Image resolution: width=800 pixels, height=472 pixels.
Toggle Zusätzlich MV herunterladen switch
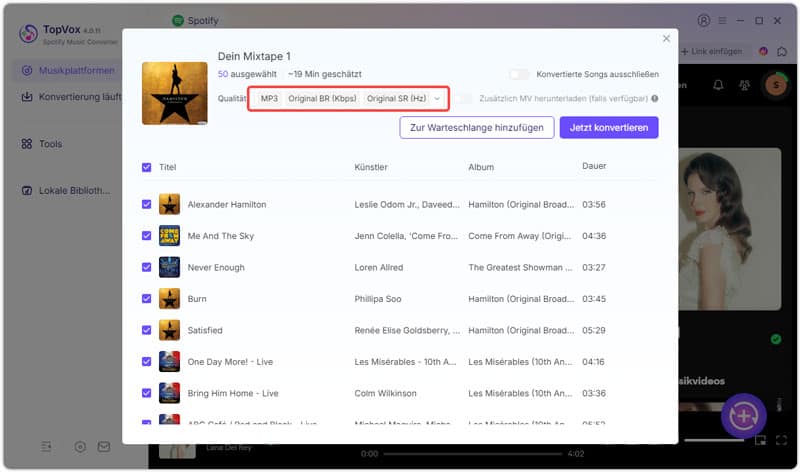point(463,98)
